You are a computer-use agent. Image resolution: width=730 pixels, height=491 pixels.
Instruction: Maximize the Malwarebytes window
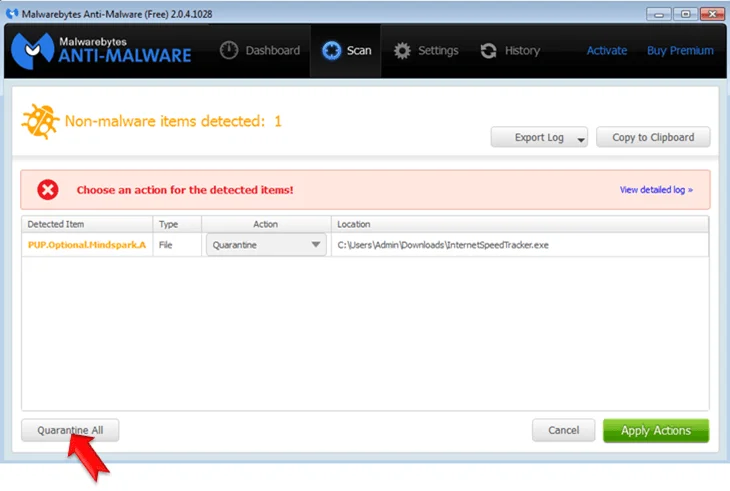coord(685,14)
